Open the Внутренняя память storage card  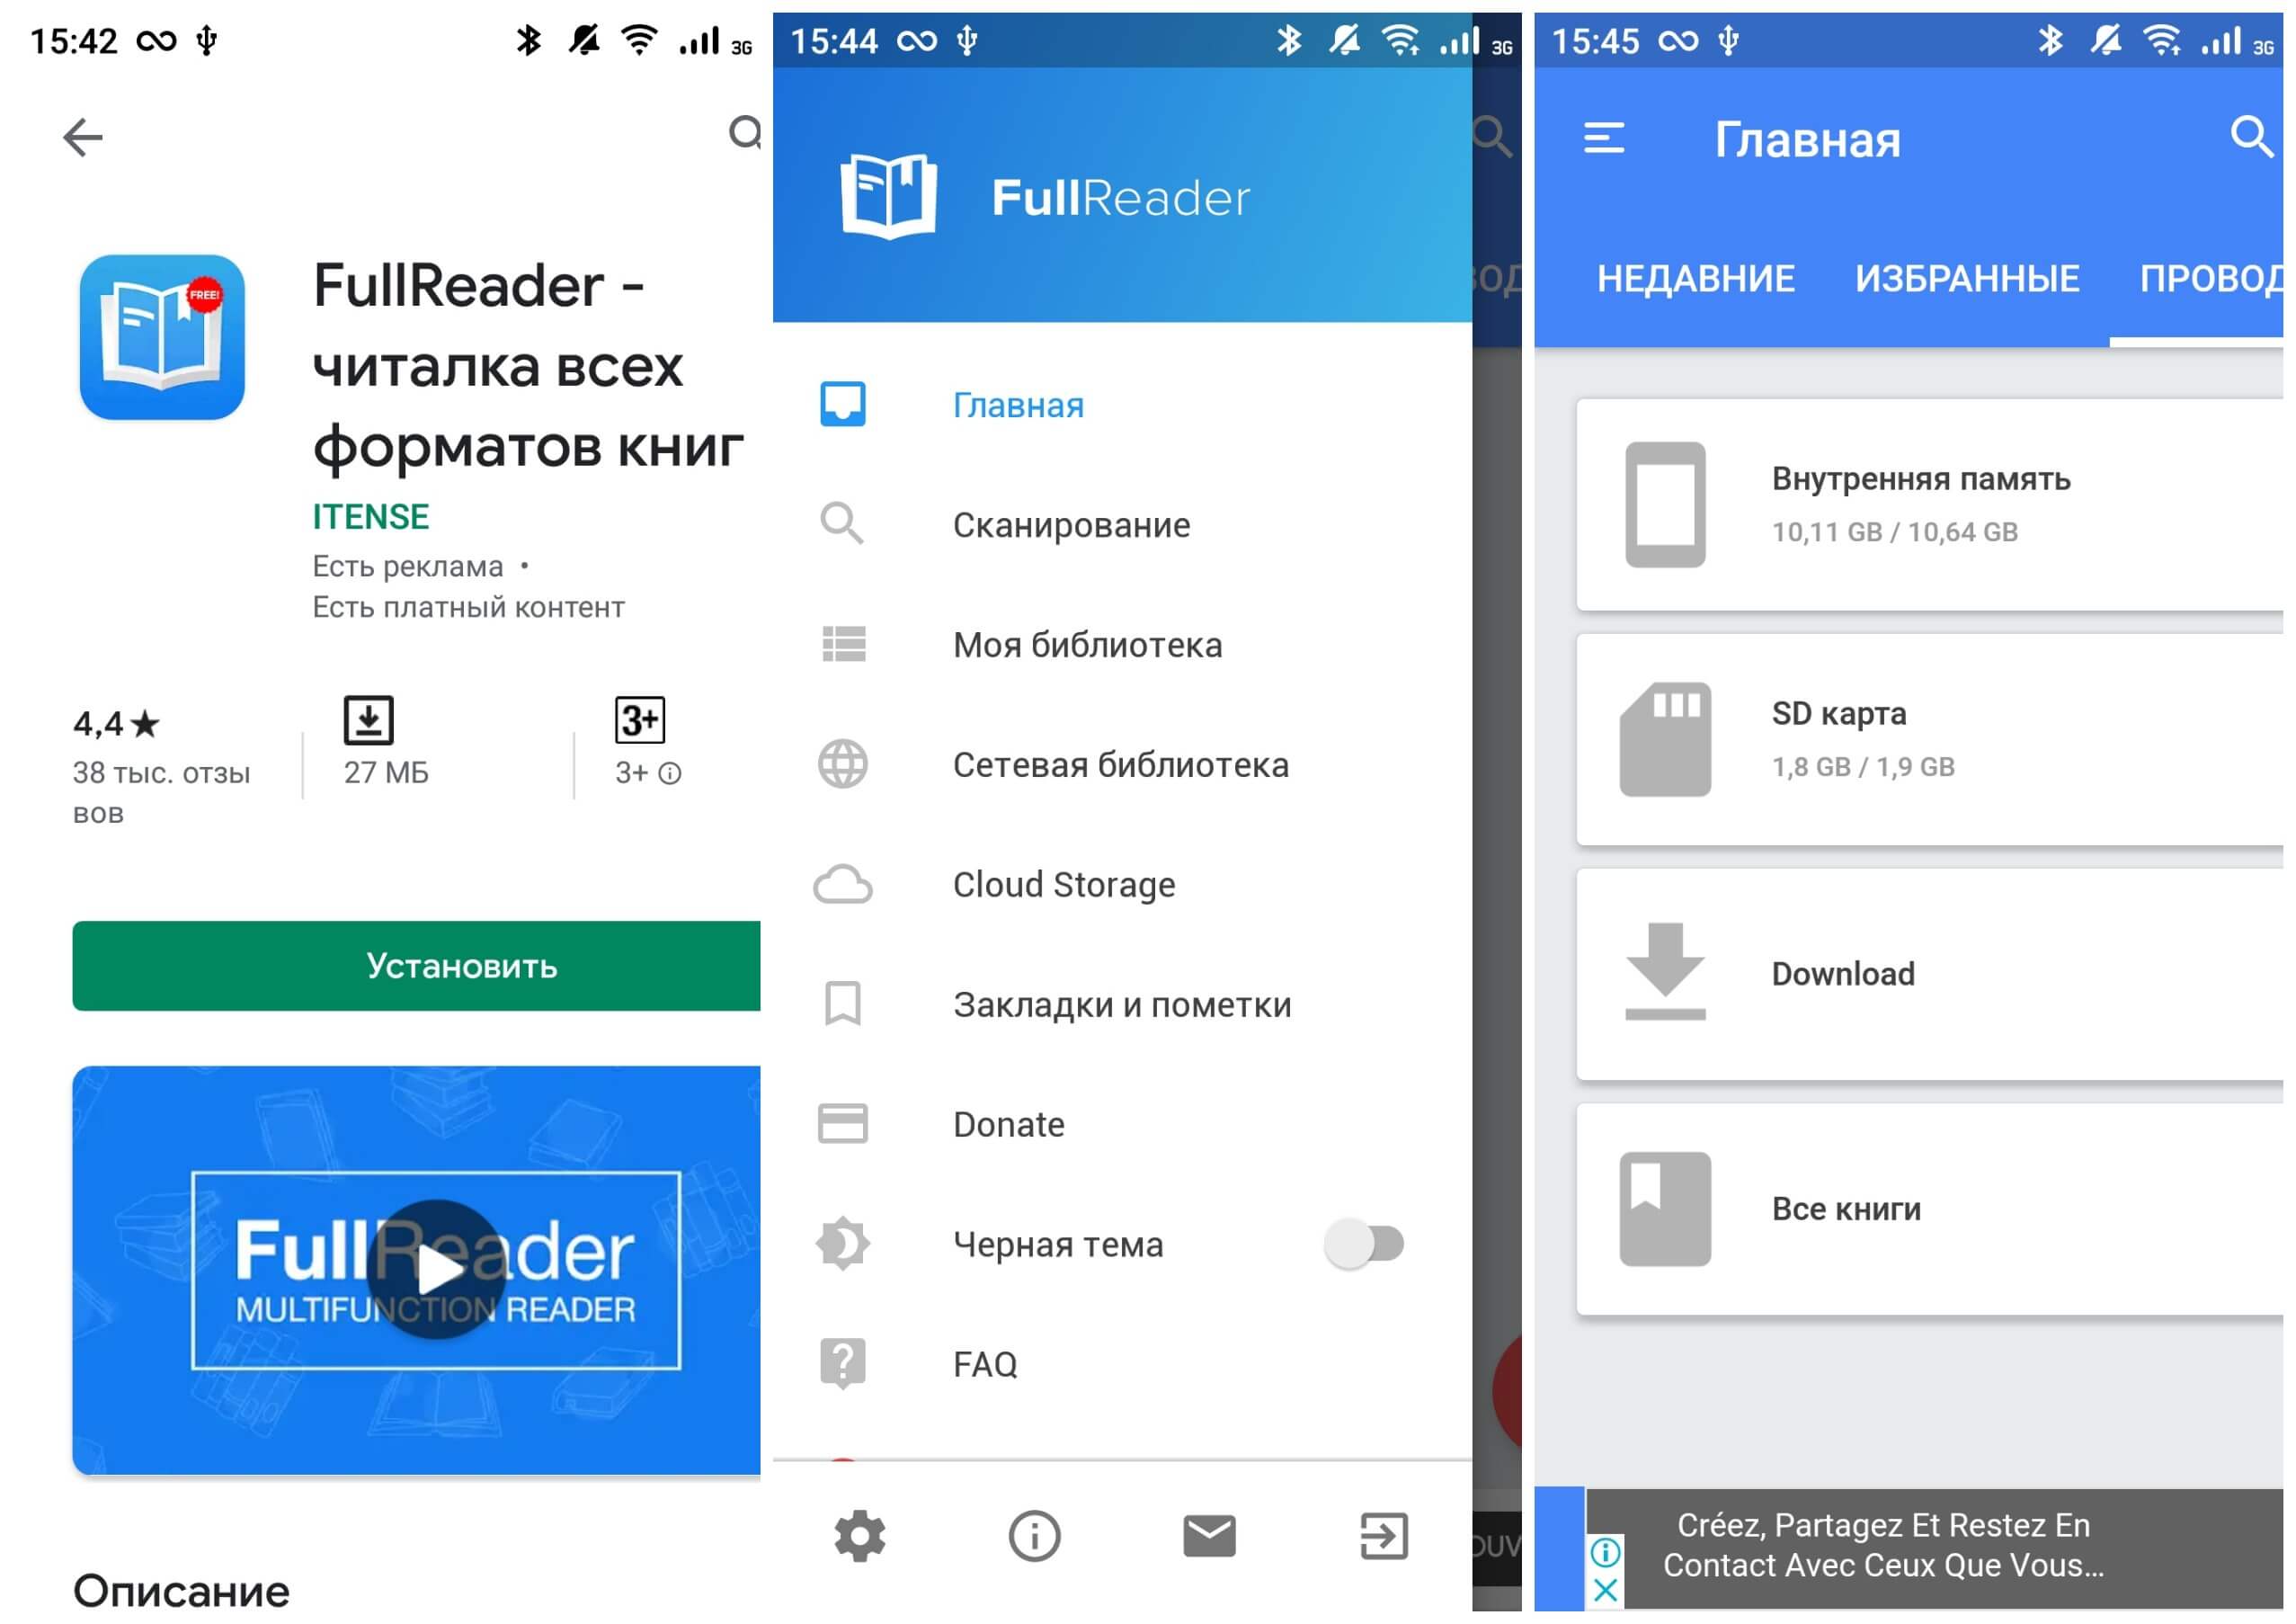(1930, 505)
